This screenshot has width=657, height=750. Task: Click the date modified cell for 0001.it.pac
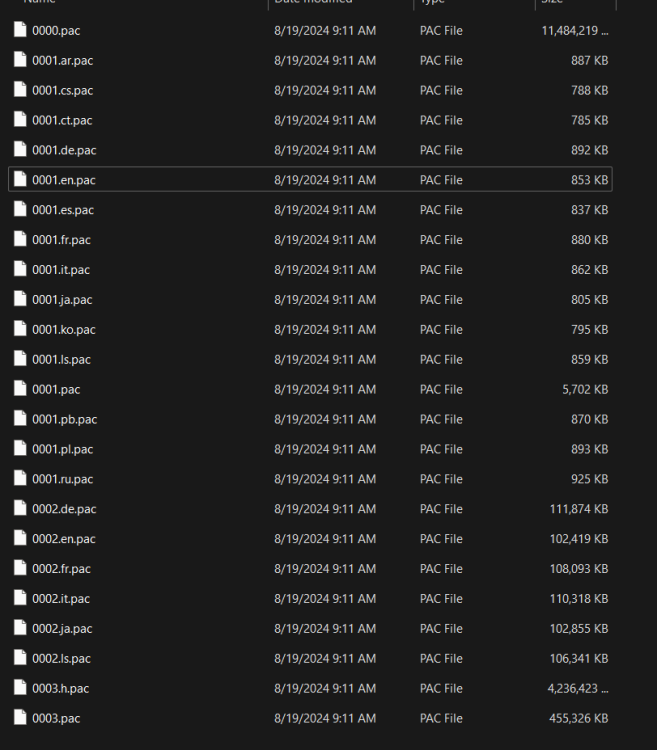(324, 270)
